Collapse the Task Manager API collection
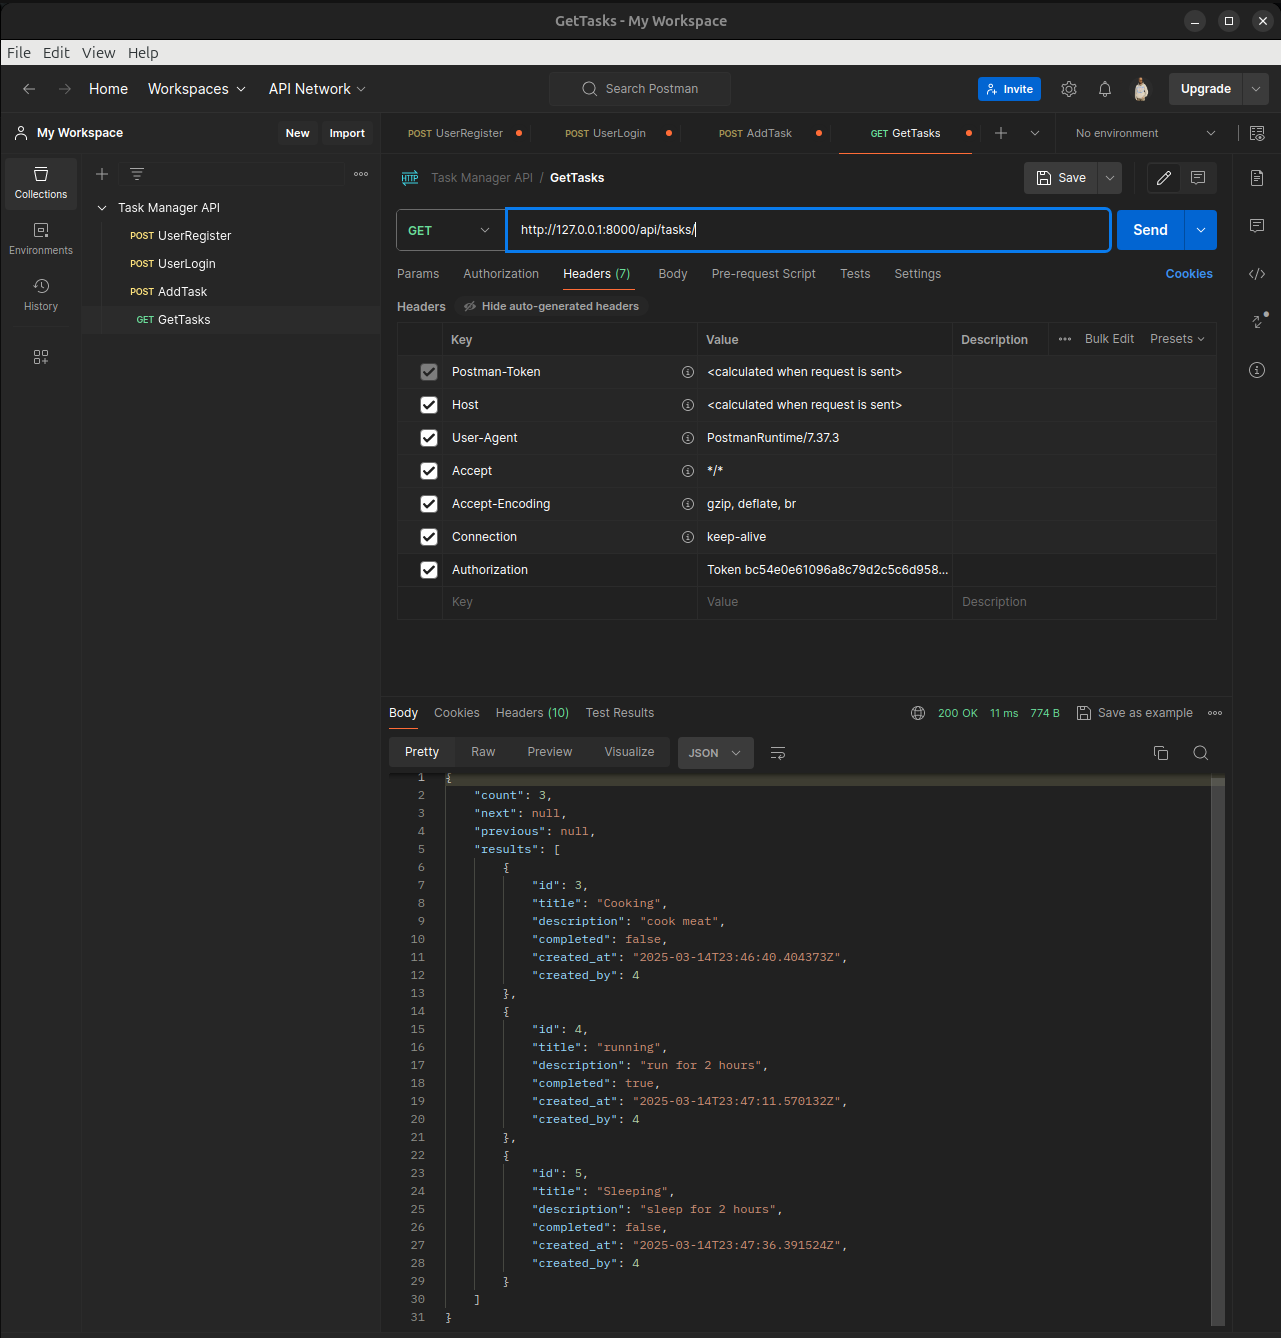Viewport: 1281px width, 1338px height. [x=102, y=208]
